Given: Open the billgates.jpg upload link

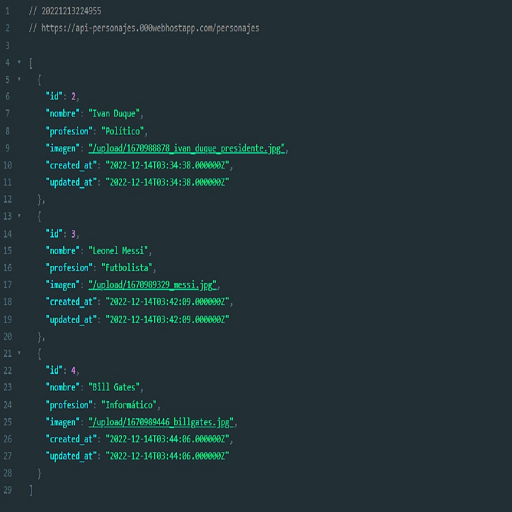Looking at the screenshot, I should pyautogui.click(x=161, y=422).
